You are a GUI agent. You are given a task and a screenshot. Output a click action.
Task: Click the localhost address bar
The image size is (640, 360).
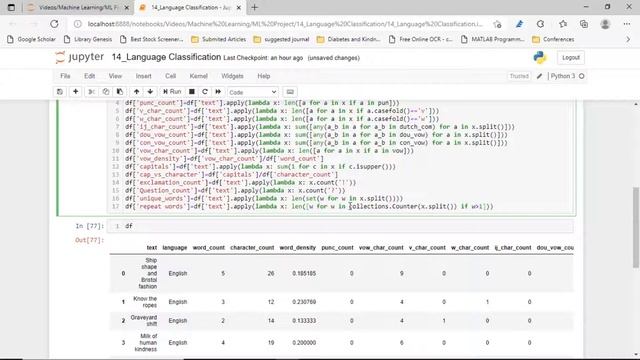[x=285, y=24]
